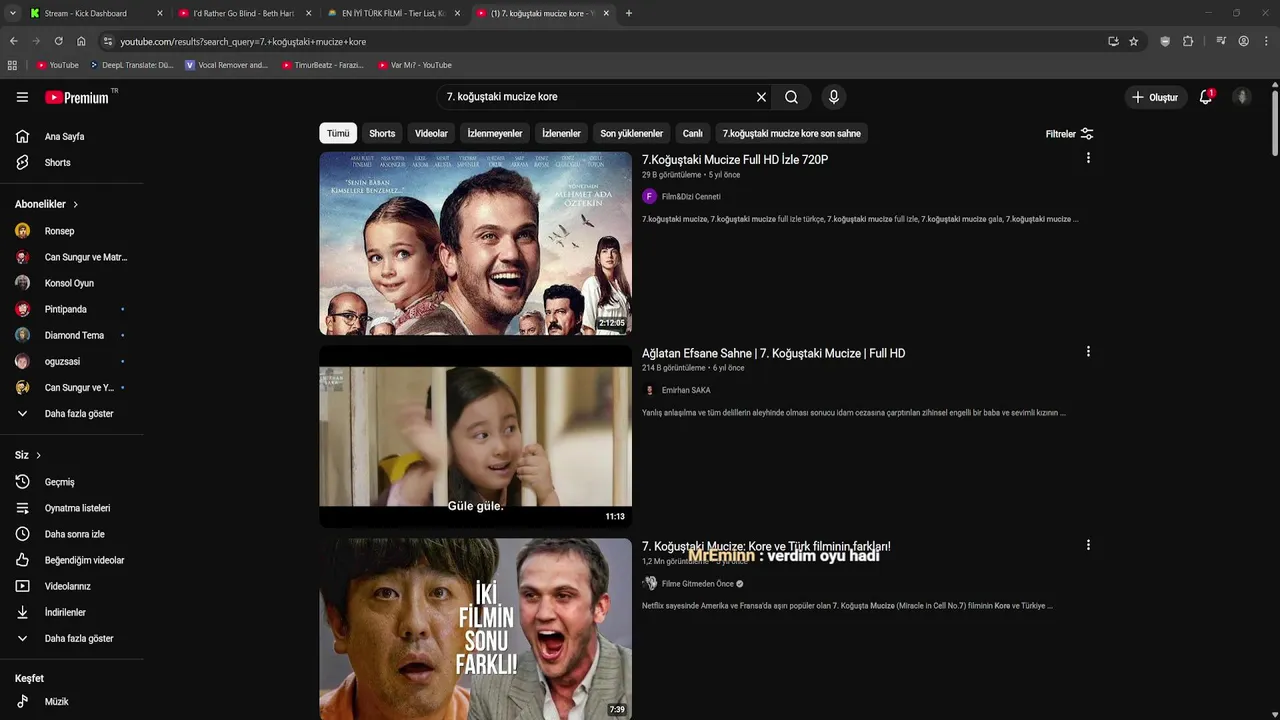Open the browser tab search dropdown arrow
1280x720 pixels.
(x=13, y=13)
